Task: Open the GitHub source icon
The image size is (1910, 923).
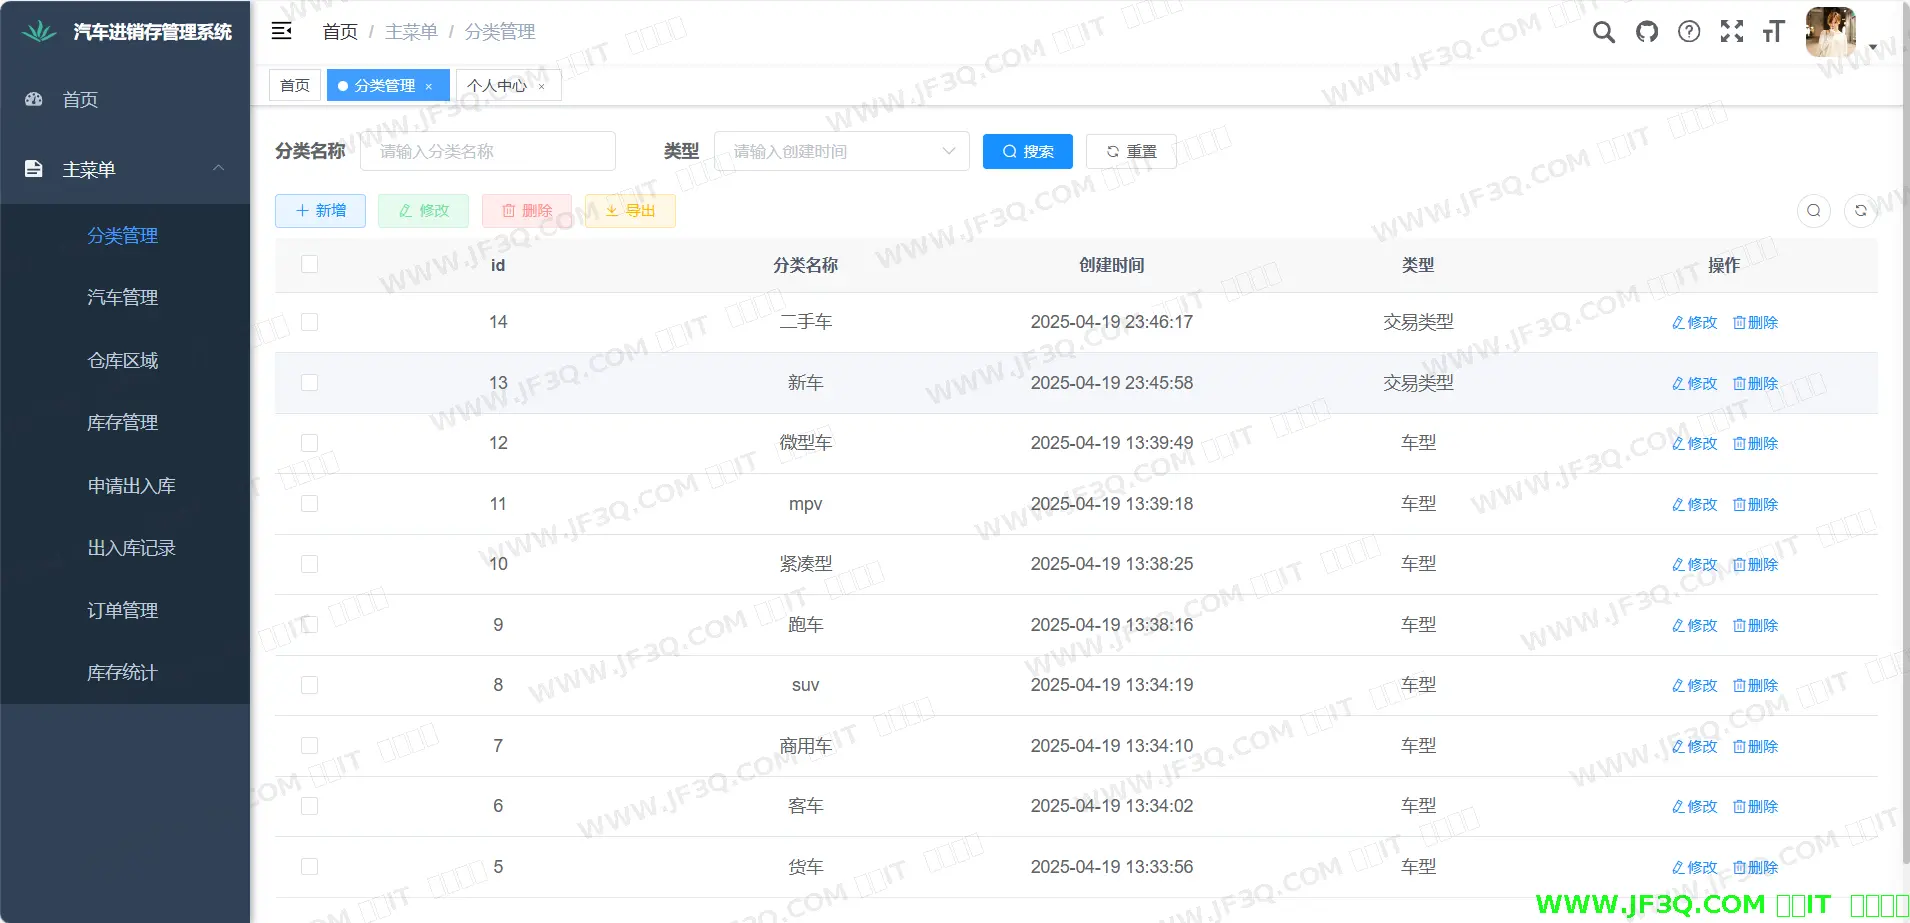Action: coord(1646,32)
